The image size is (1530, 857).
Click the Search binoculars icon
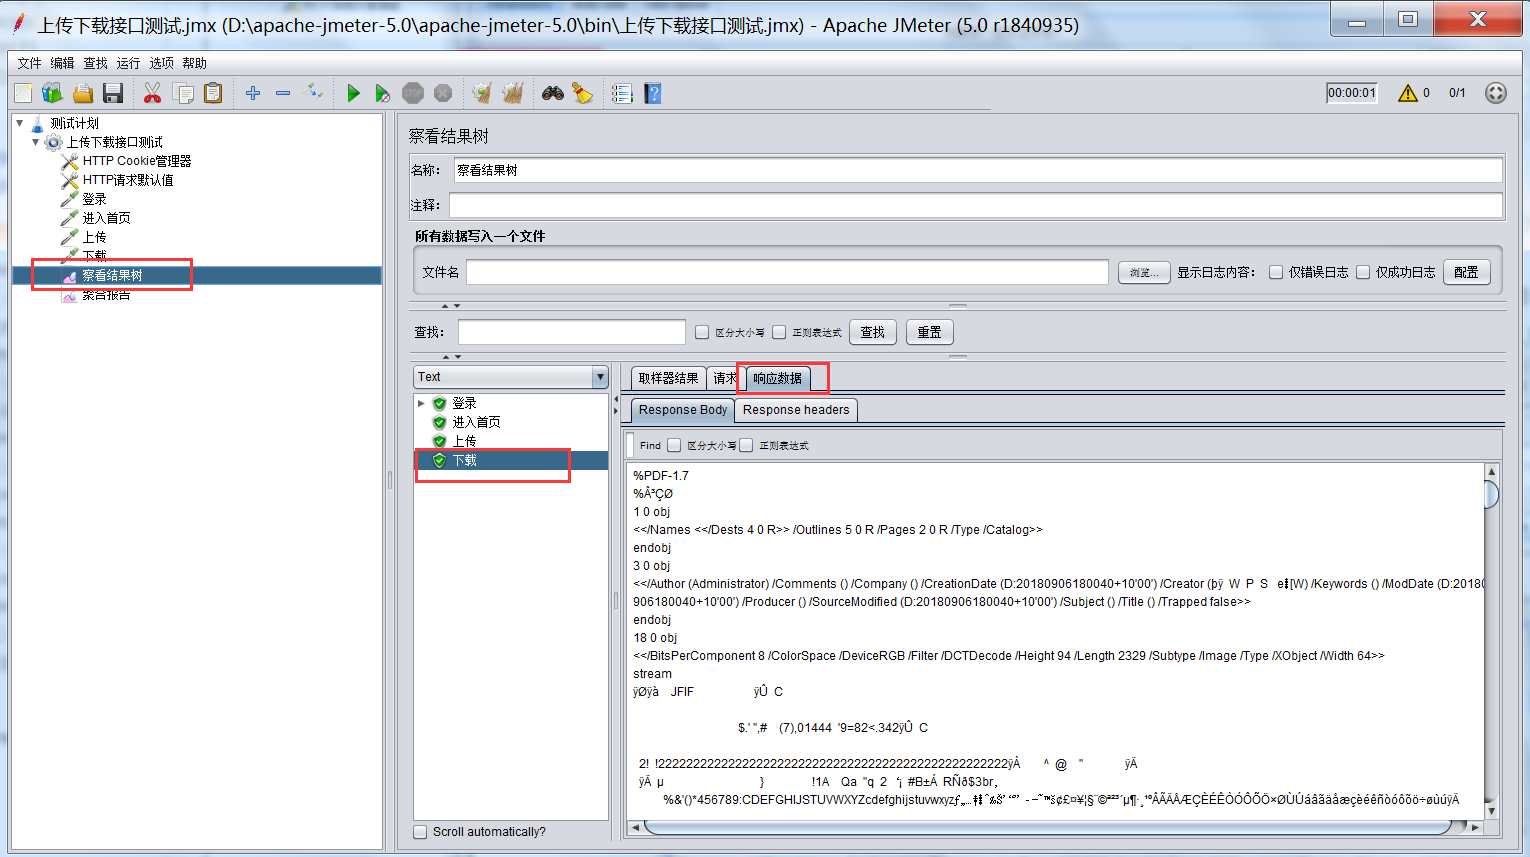point(553,93)
